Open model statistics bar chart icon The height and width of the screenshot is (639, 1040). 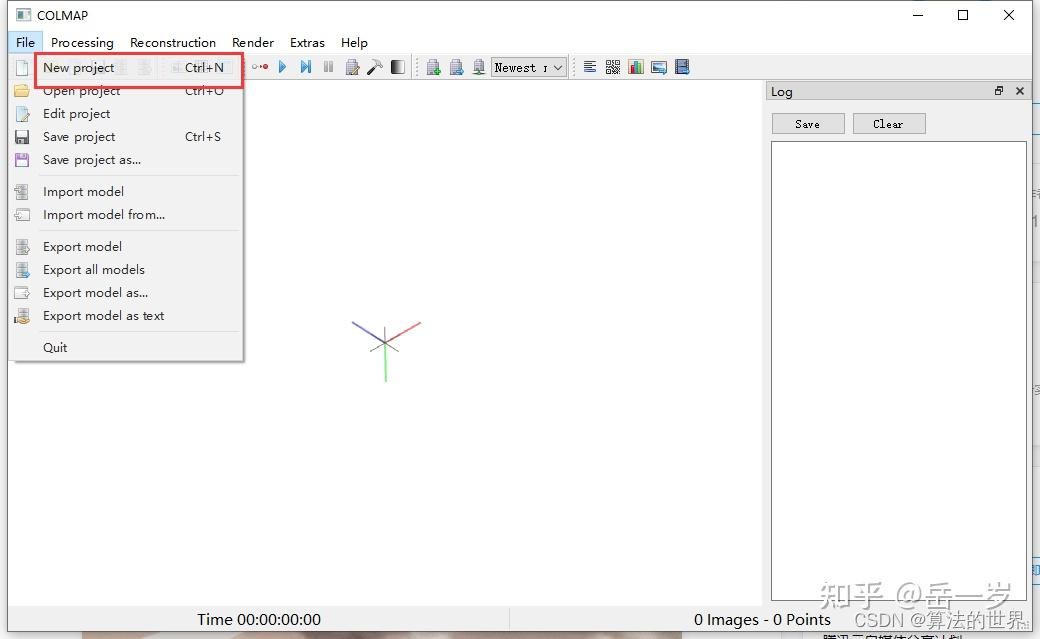(636, 67)
